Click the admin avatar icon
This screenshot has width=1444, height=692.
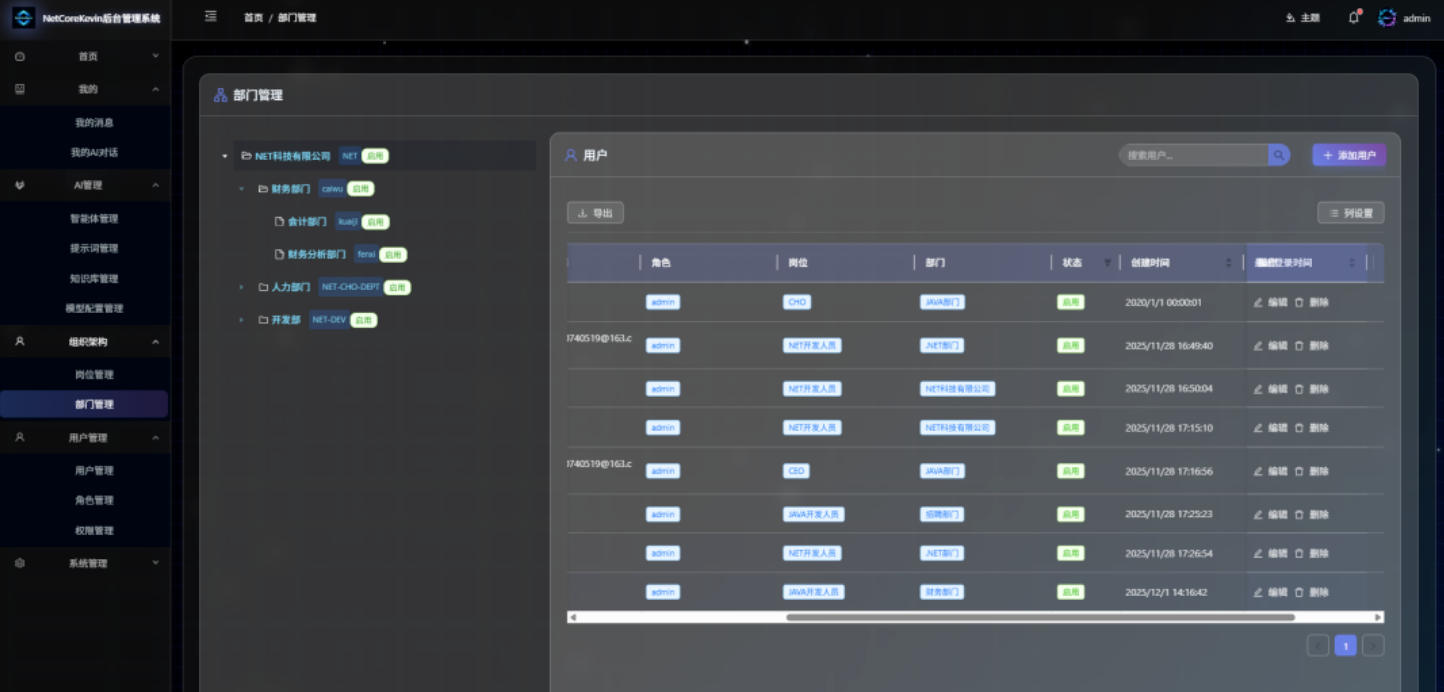(x=1387, y=17)
